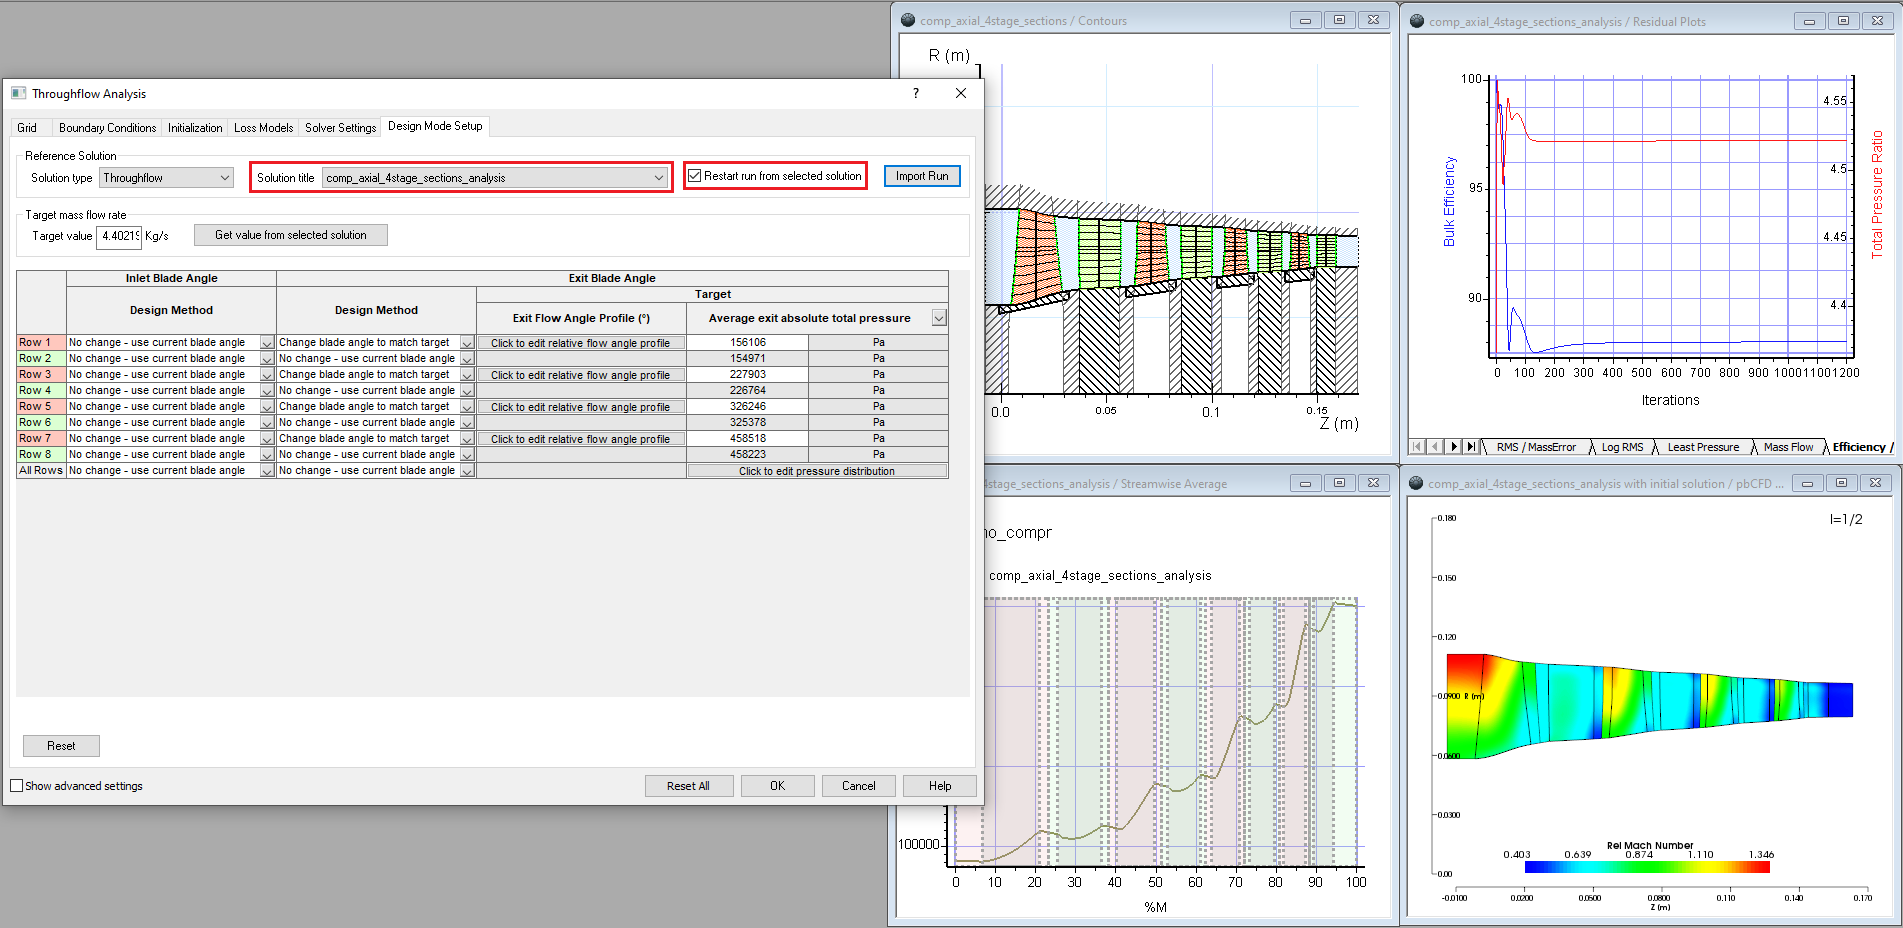Minimize the pbCFD window
1903x928 pixels.
point(1807,483)
